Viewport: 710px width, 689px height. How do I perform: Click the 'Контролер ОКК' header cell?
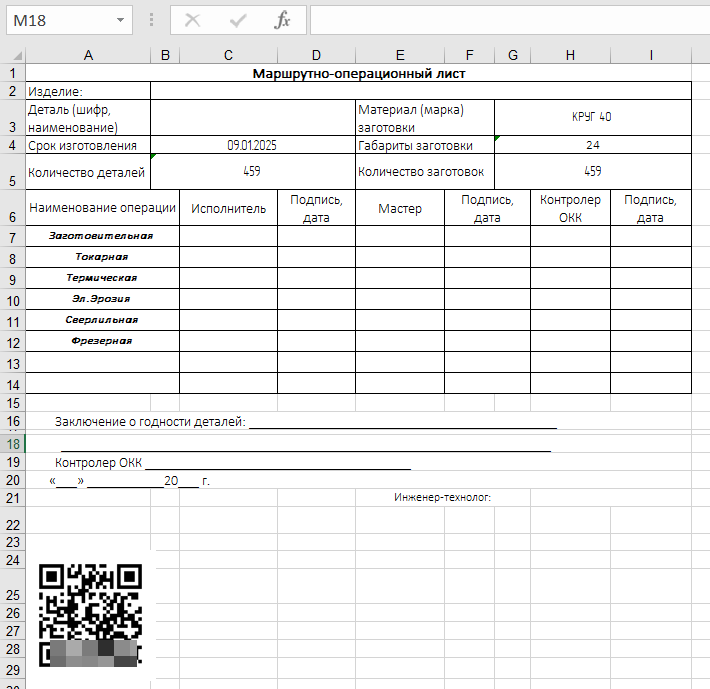(570, 208)
